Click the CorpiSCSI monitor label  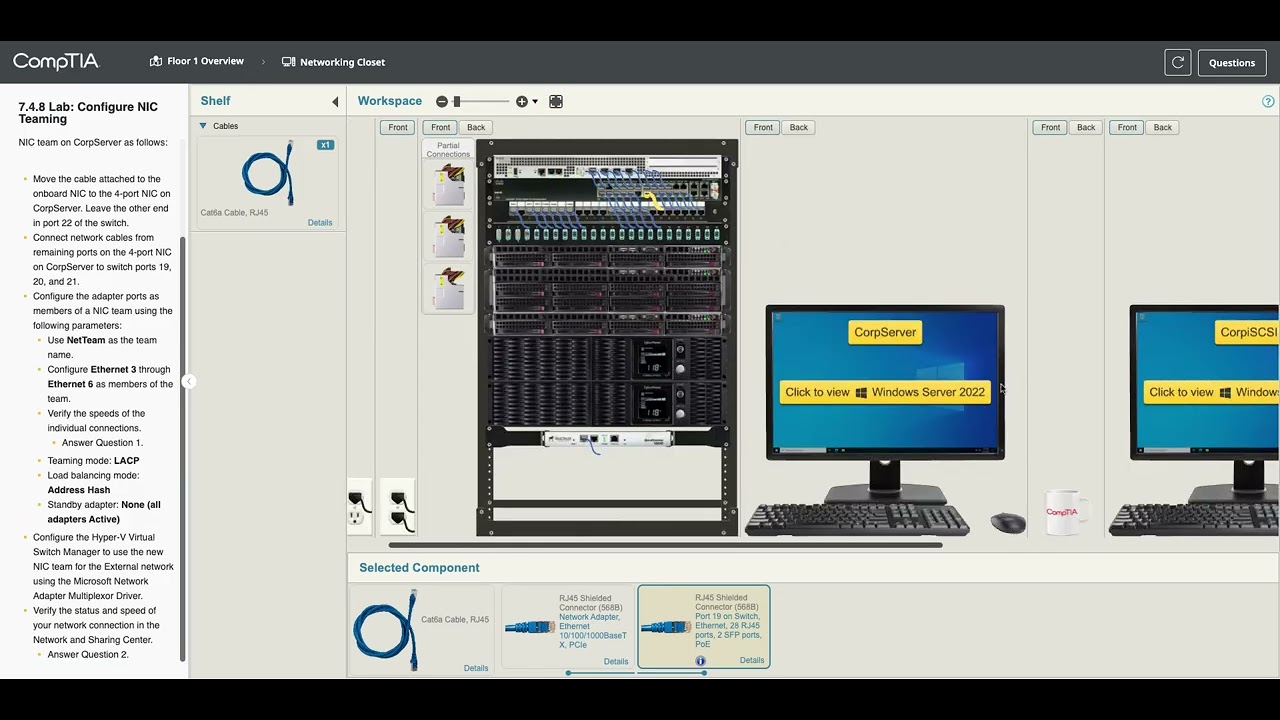[1247, 332]
